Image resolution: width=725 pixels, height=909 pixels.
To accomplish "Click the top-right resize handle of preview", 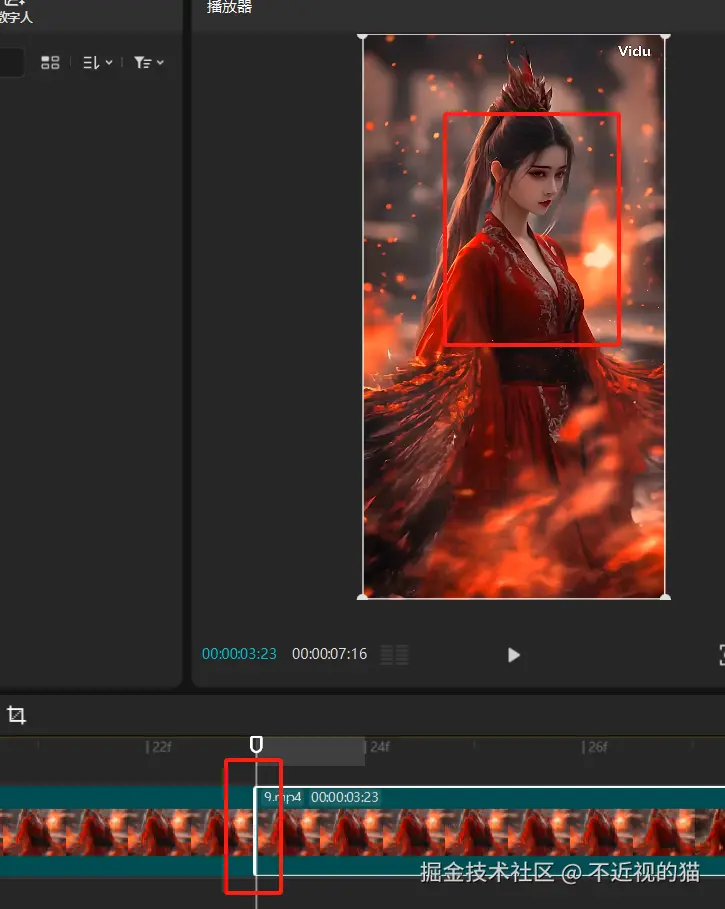I will [x=665, y=37].
